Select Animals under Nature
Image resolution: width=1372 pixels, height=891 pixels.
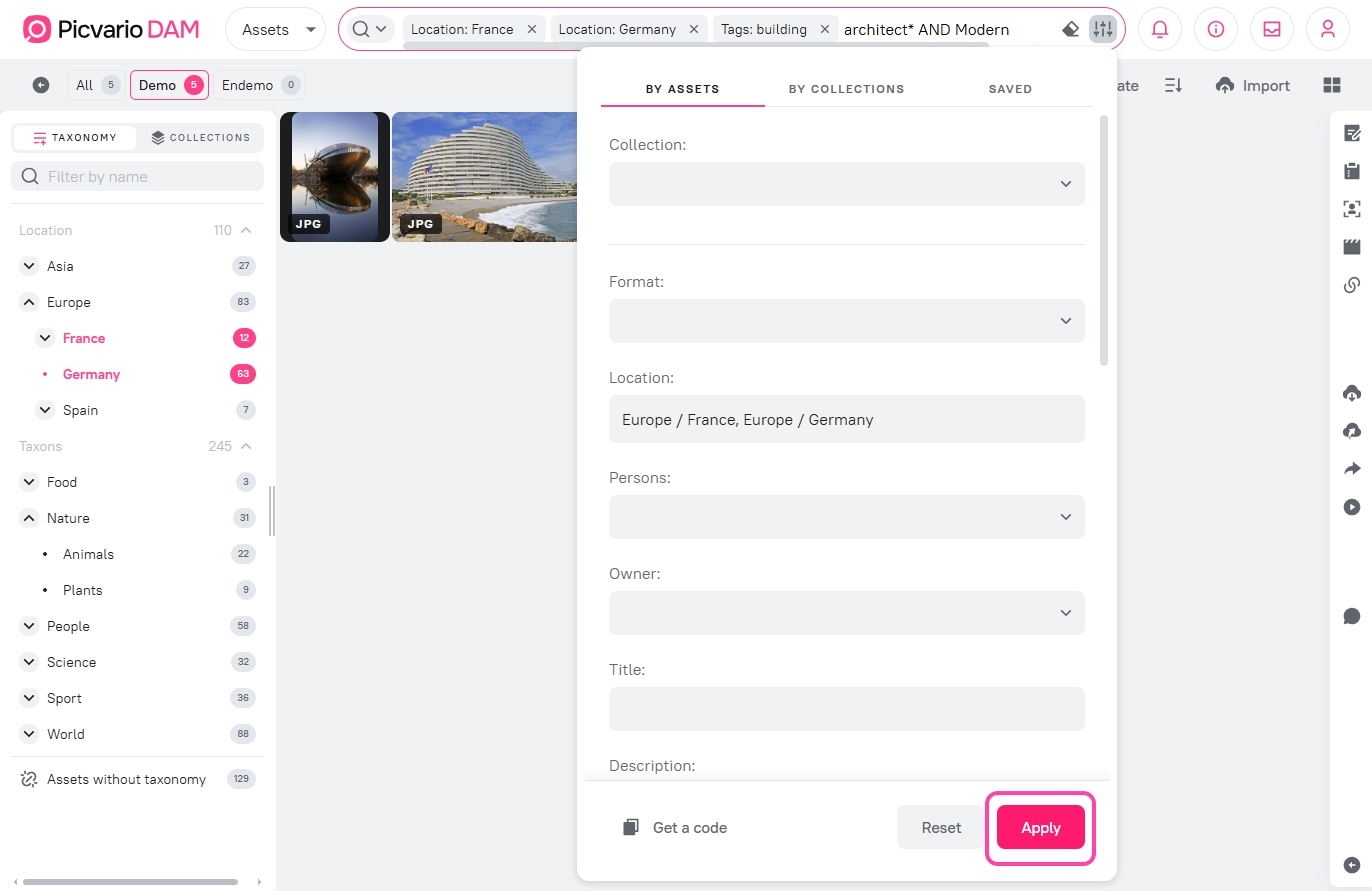click(88, 554)
